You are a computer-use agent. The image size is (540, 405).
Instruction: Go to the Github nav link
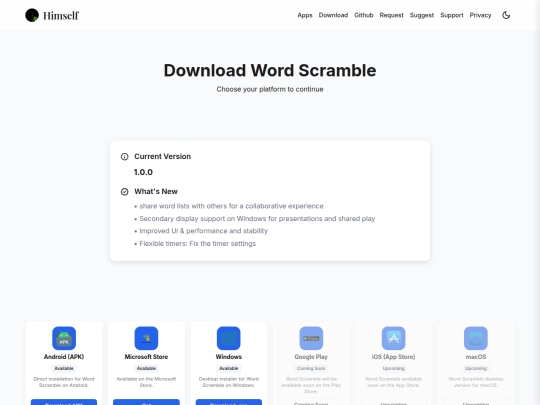[x=364, y=15]
